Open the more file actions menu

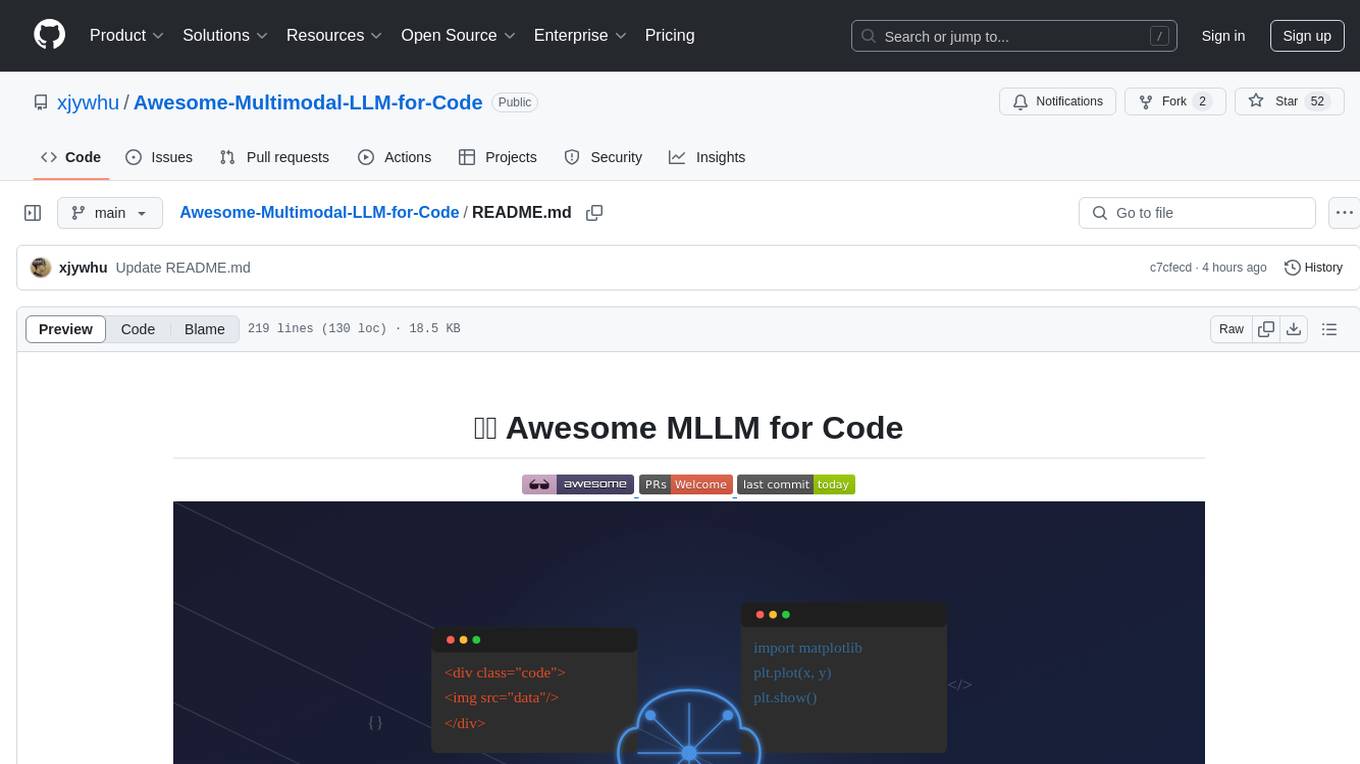point(1344,213)
